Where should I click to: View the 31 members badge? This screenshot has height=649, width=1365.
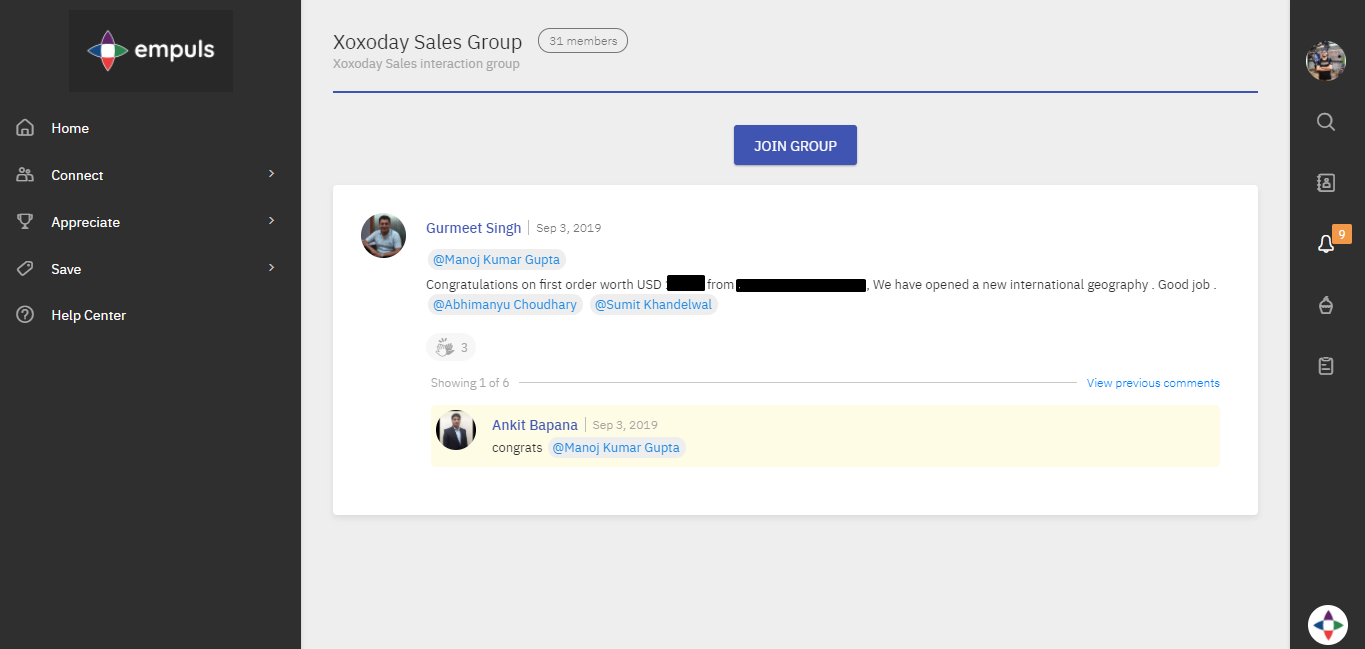(x=583, y=41)
